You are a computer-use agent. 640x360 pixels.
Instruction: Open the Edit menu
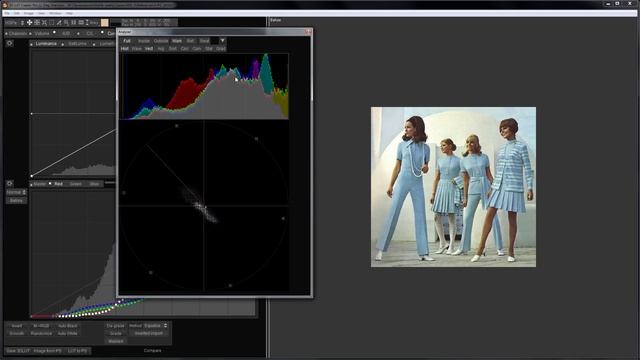(17, 13)
